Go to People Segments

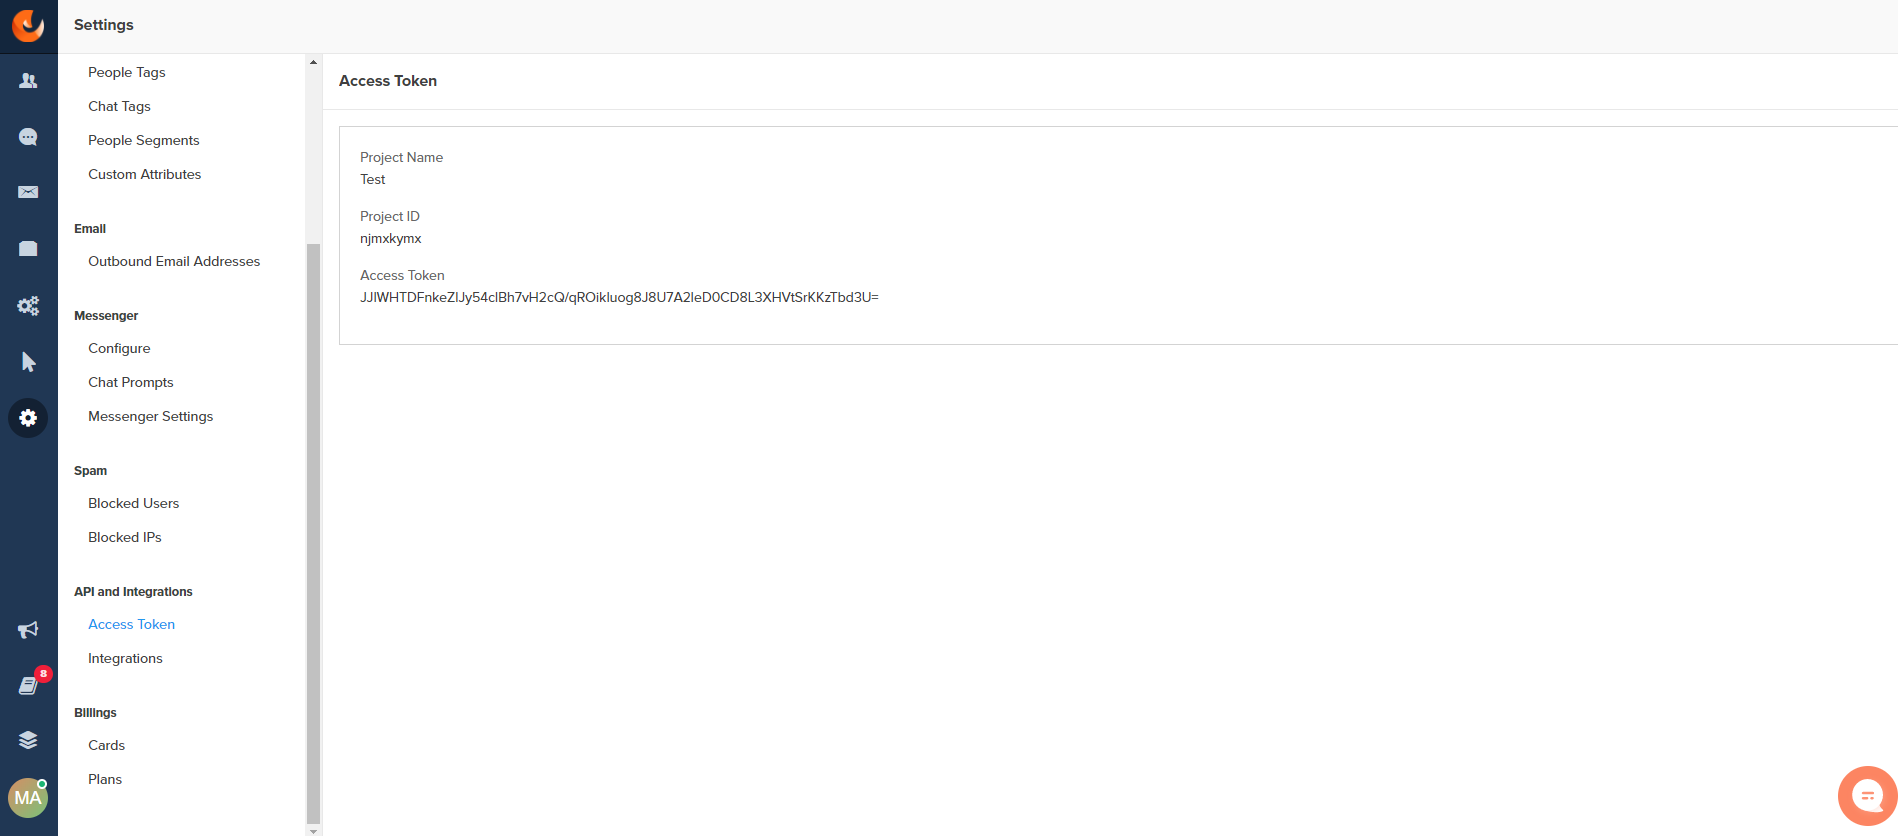click(x=144, y=140)
